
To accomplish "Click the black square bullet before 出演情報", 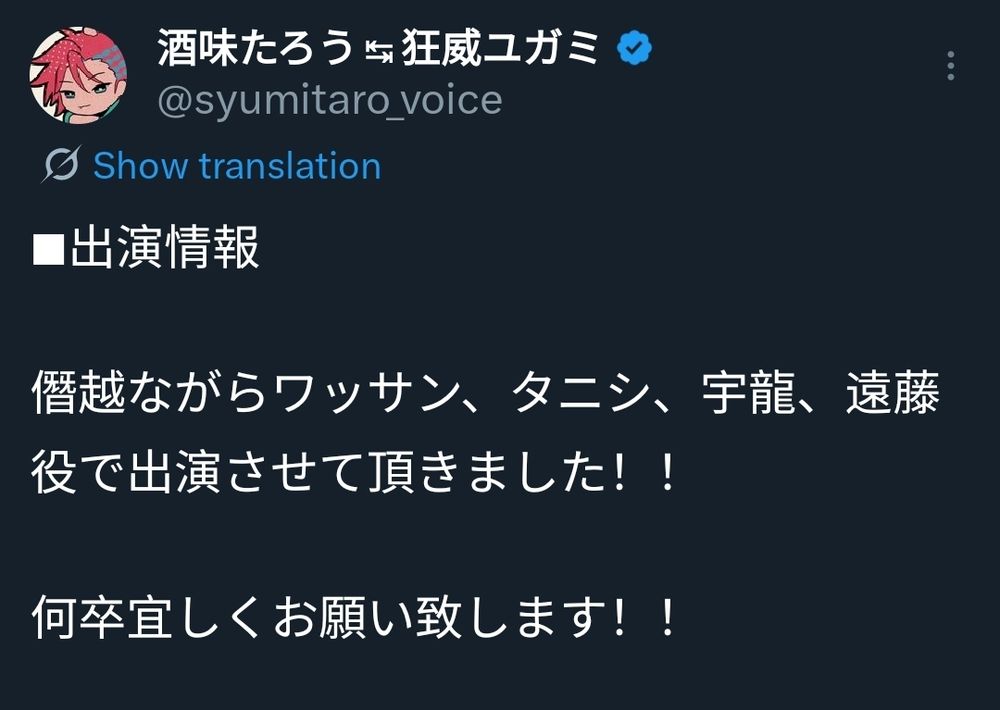I will (x=47, y=249).
